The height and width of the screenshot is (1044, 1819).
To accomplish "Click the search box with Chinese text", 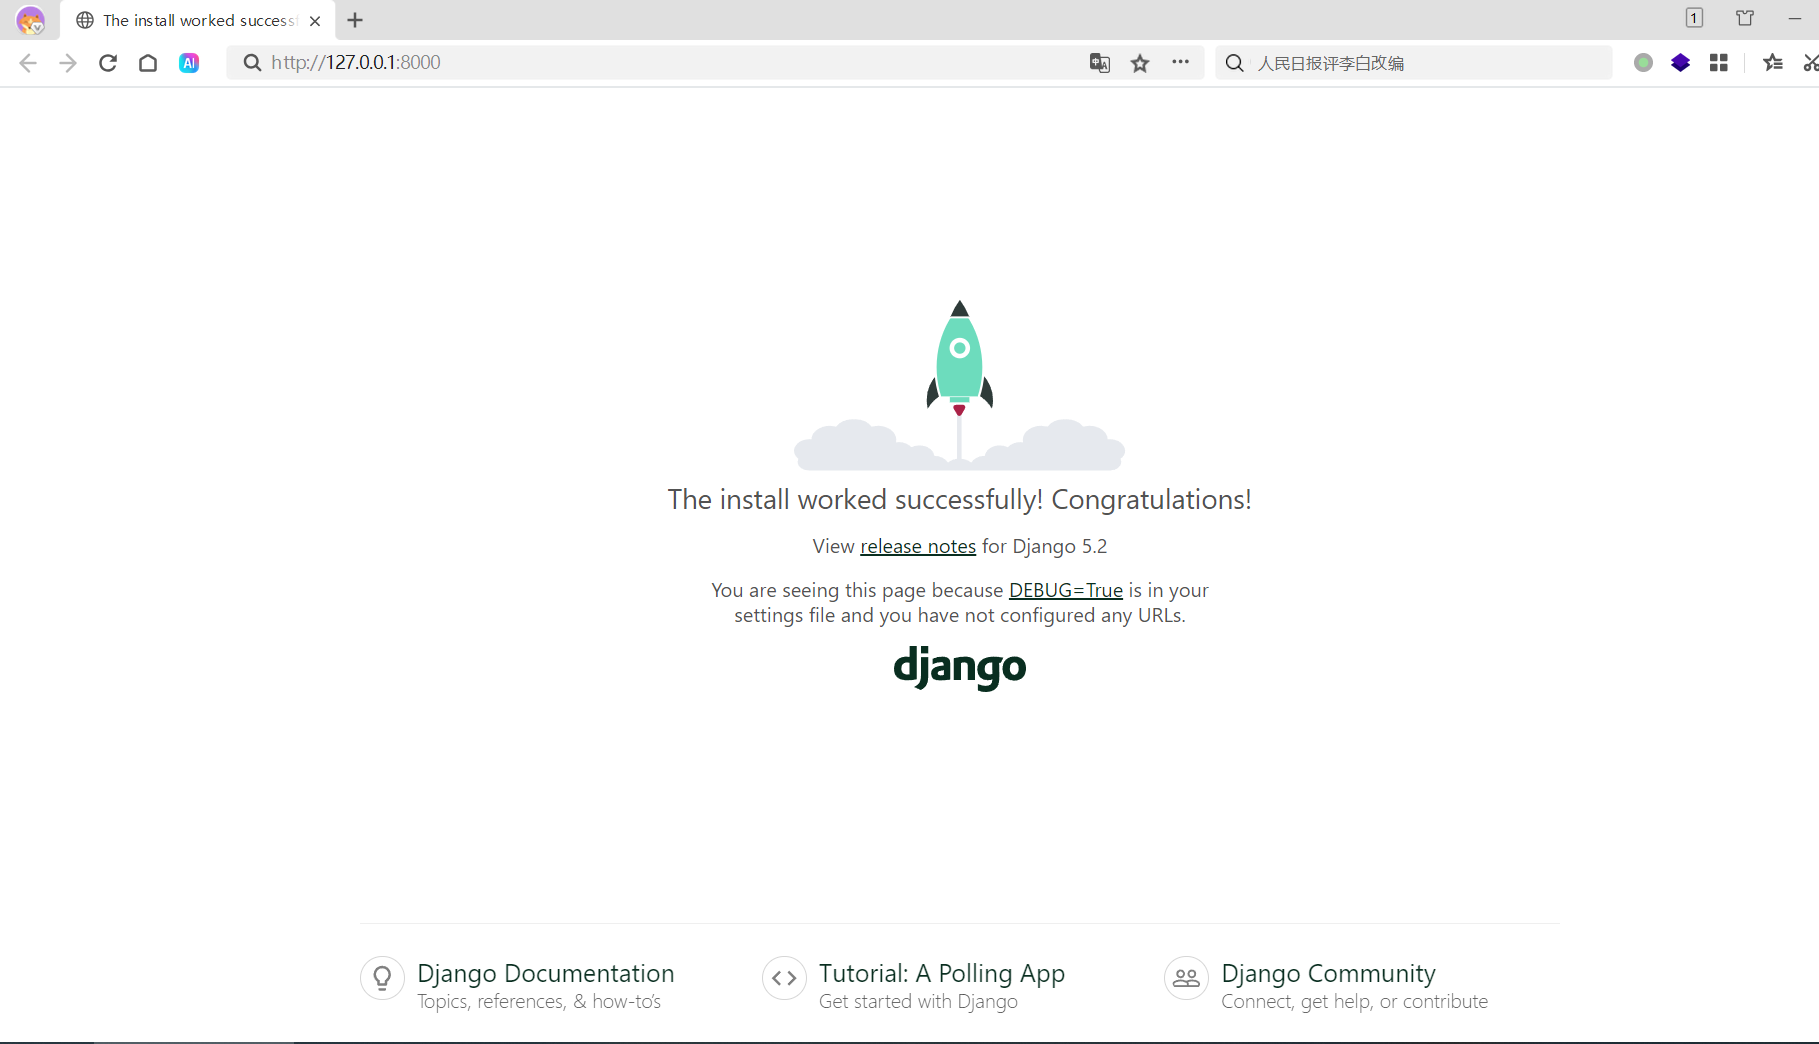I will coord(1414,63).
